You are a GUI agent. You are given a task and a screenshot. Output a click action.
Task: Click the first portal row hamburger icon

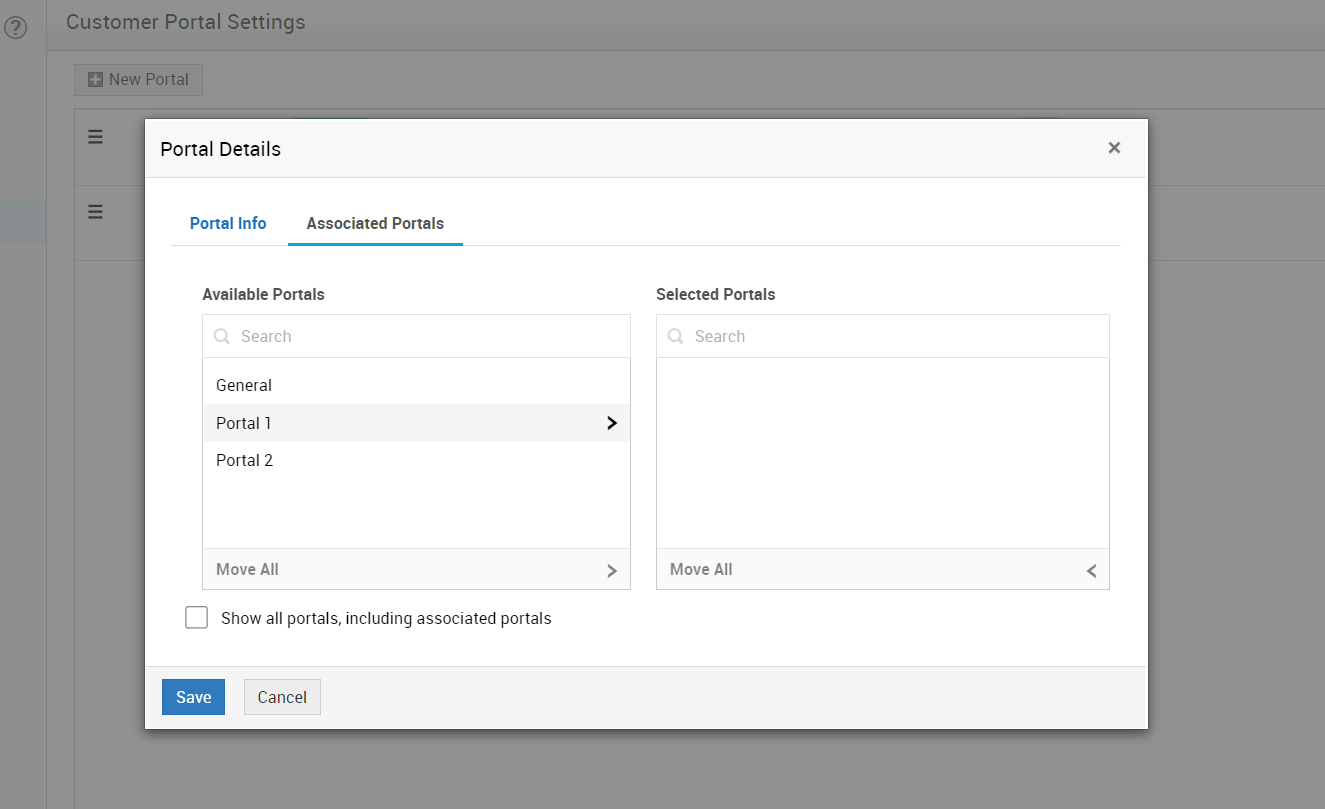click(95, 137)
